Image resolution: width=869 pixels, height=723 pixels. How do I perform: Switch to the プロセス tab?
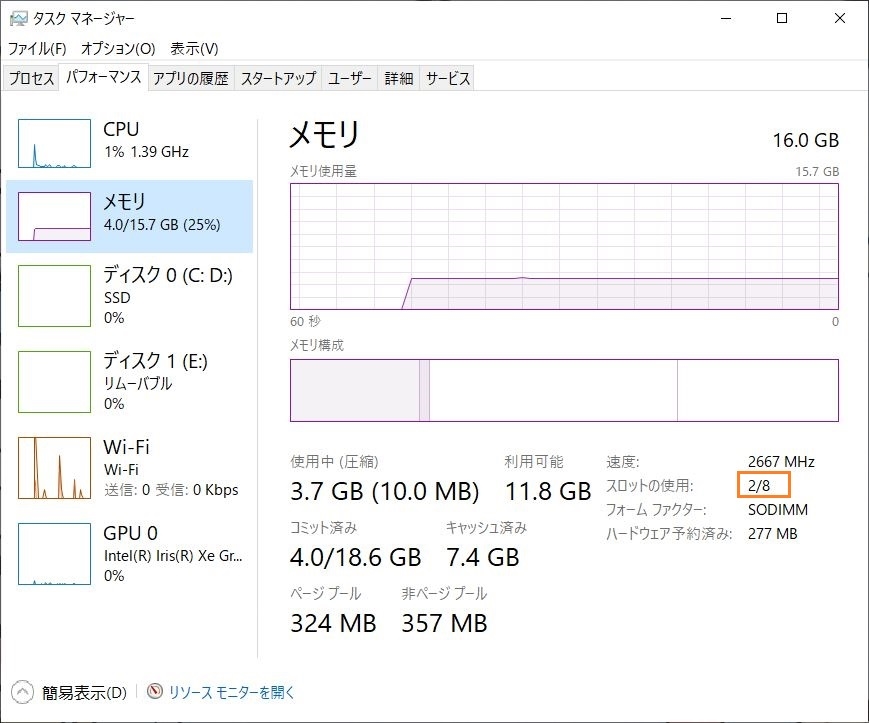click(x=31, y=79)
